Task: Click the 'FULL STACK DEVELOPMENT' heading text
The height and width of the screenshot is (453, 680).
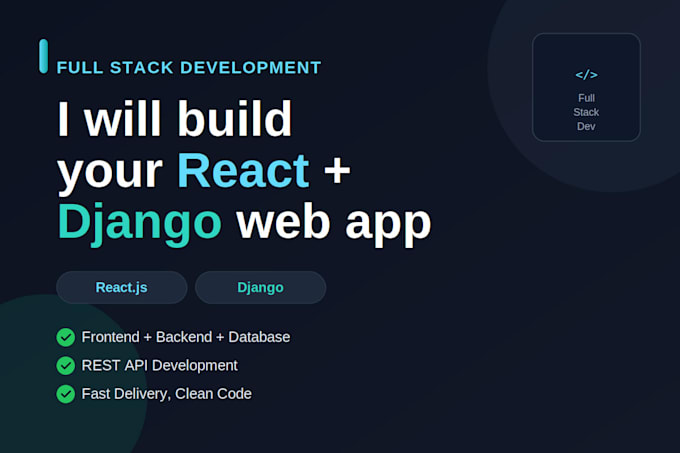Action: pos(189,68)
